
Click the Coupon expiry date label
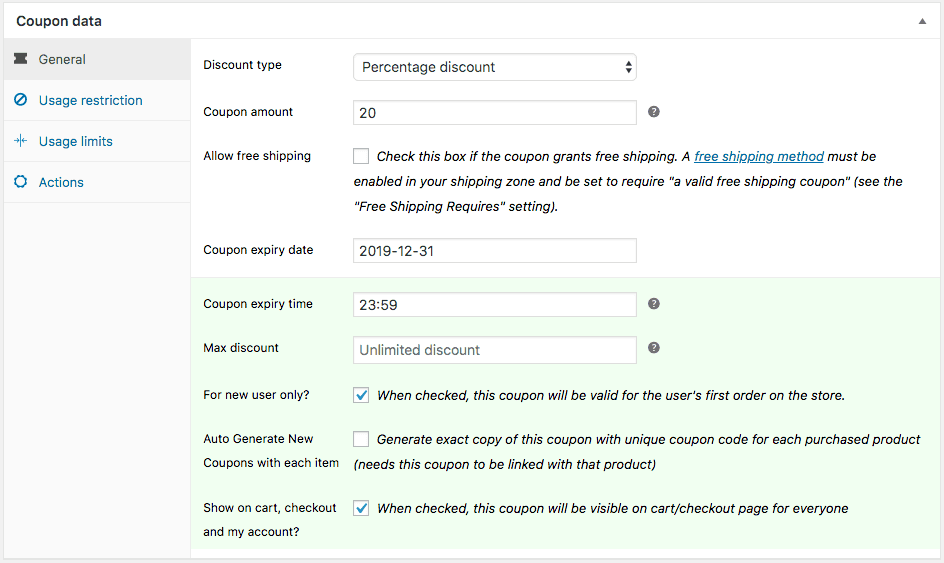258,250
